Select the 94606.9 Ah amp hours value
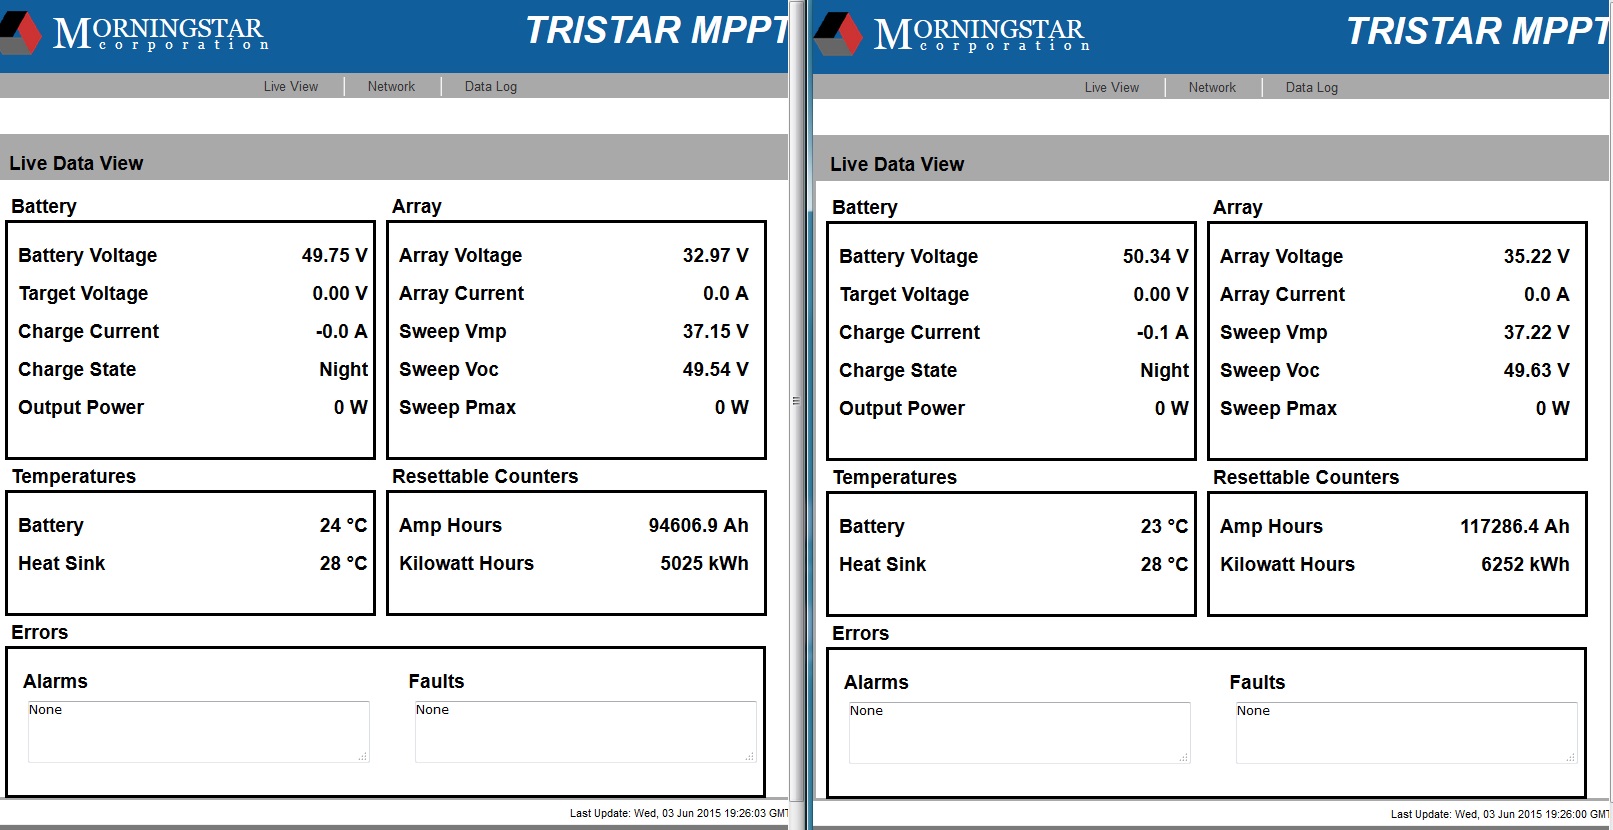Image resolution: width=1613 pixels, height=830 pixels. pos(699,525)
